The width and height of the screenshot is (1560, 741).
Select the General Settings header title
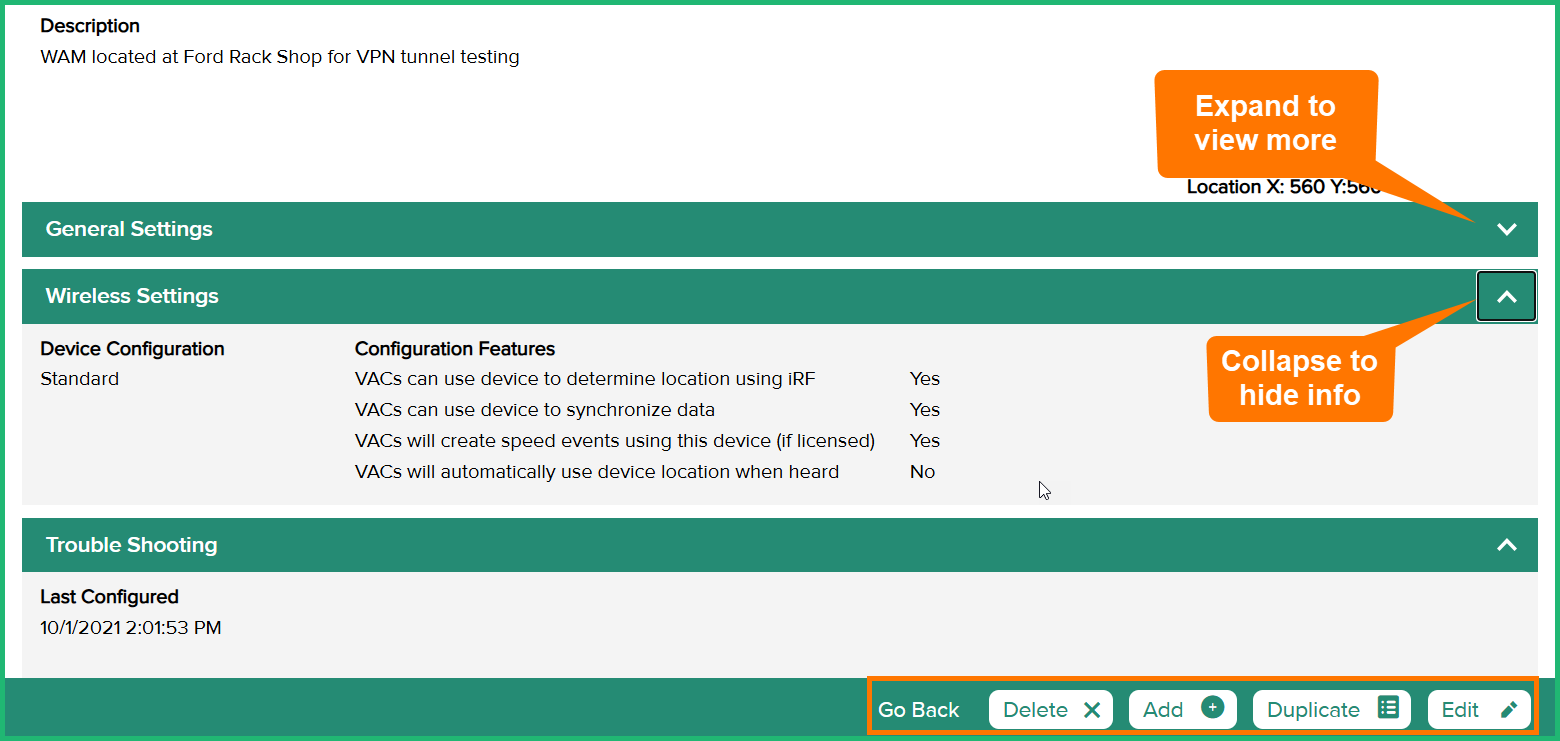coord(129,229)
